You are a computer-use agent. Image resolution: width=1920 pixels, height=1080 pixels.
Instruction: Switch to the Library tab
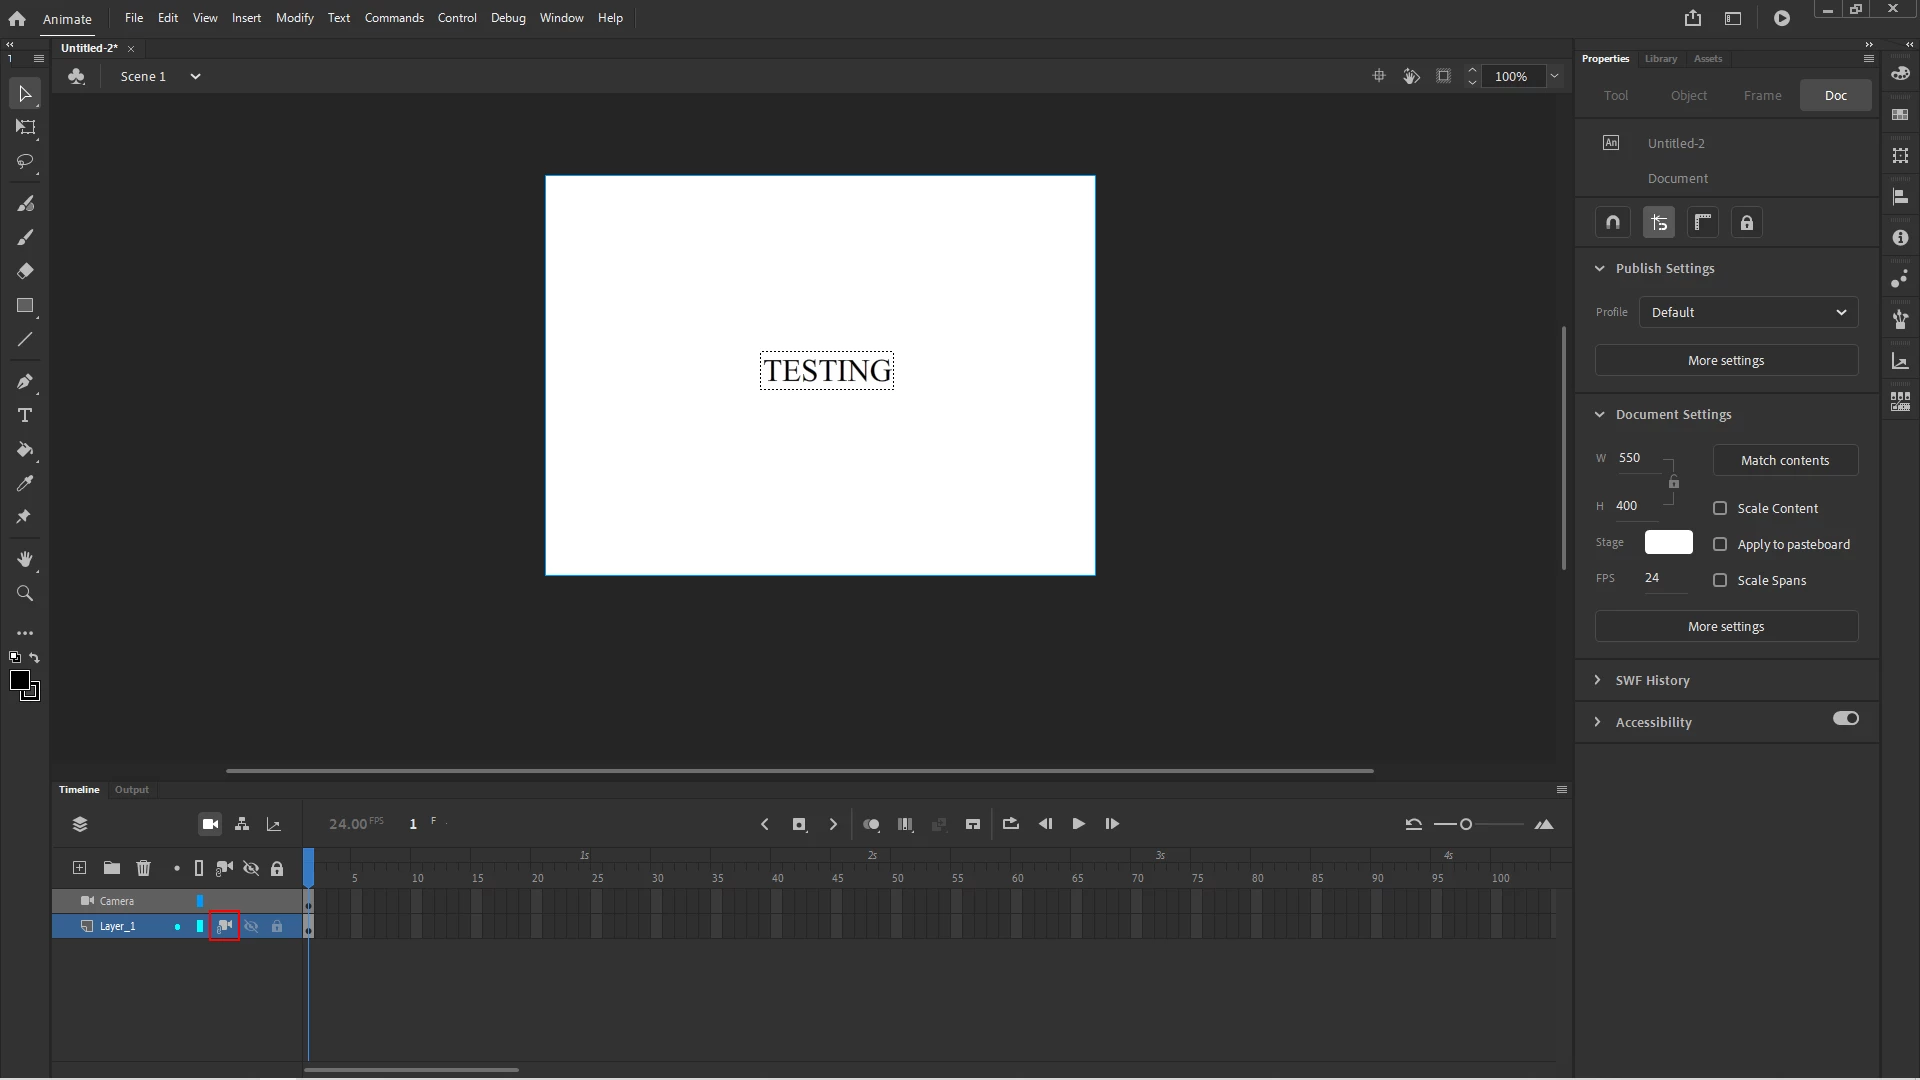[1660, 59]
